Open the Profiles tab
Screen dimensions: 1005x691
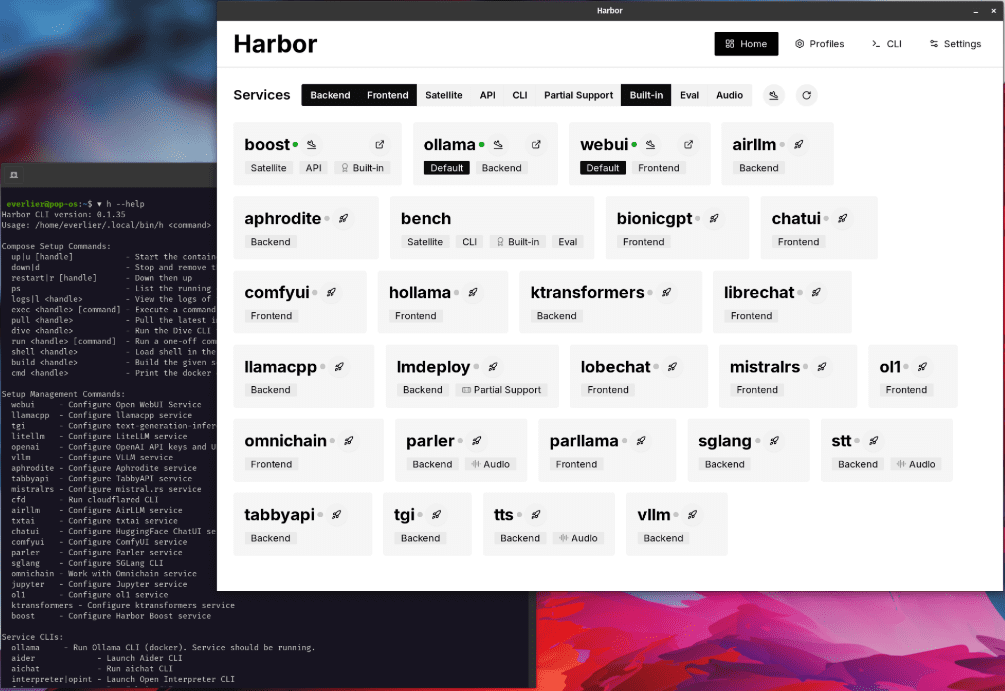819,44
